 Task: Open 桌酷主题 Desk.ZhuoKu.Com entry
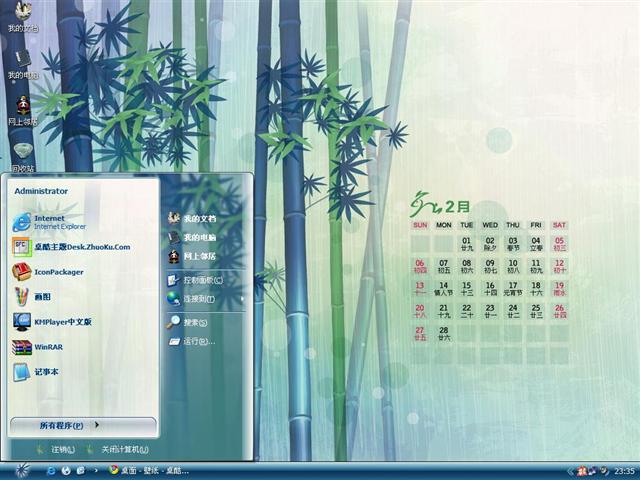coord(71,247)
